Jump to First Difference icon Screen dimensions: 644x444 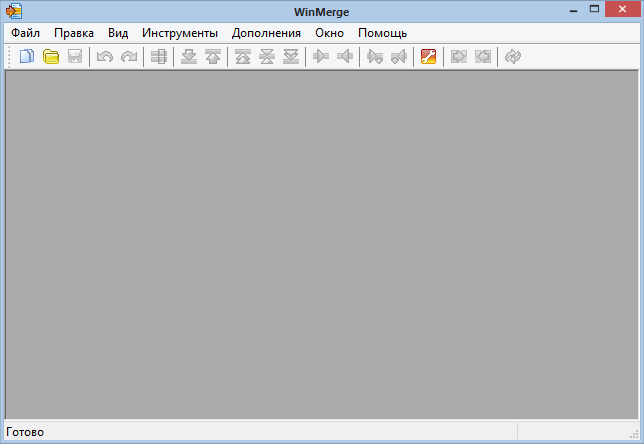pyautogui.click(x=243, y=56)
